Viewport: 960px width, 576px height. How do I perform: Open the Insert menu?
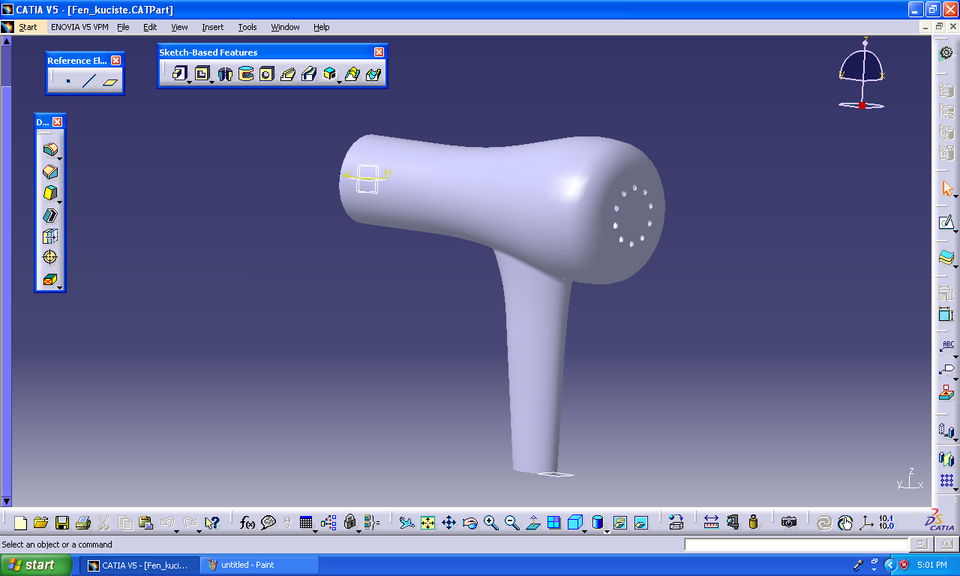213,27
